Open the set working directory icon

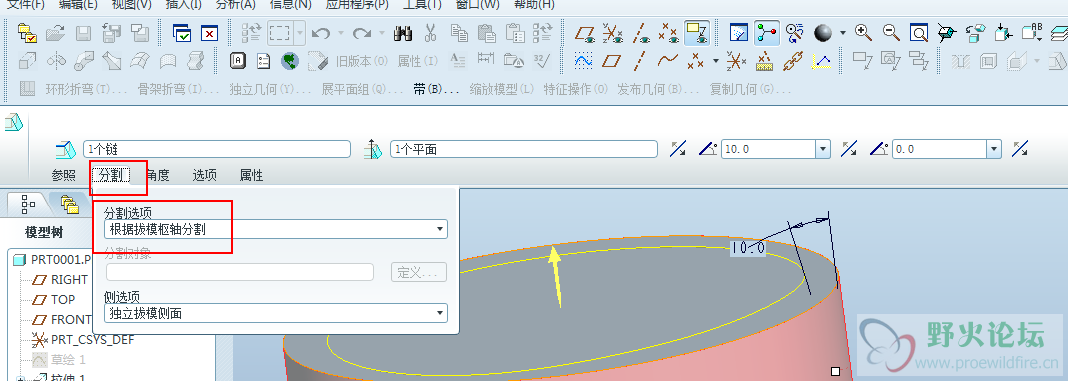pyautogui.click(x=27, y=32)
